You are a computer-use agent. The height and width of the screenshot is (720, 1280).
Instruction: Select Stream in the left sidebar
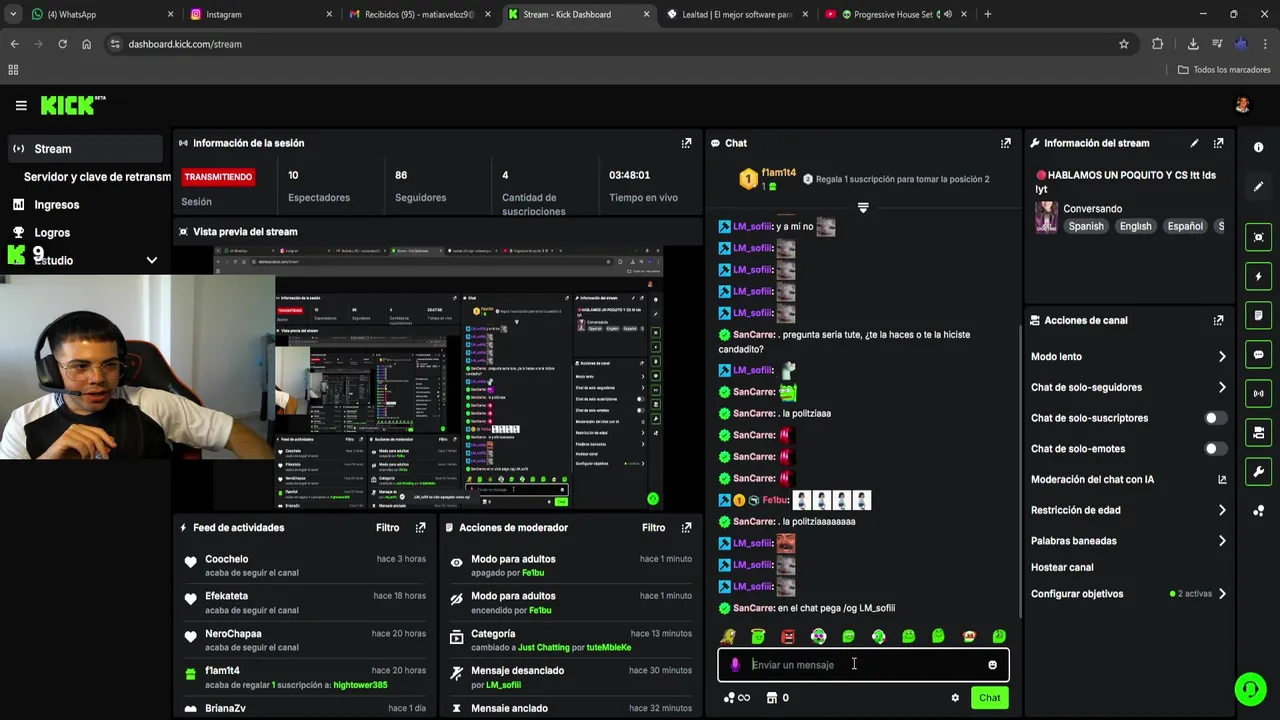tap(84, 149)
